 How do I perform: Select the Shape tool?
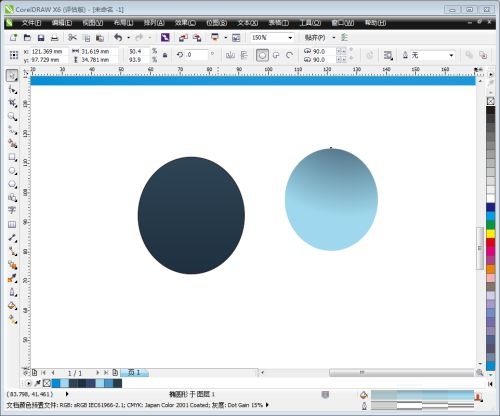point(12,89)
